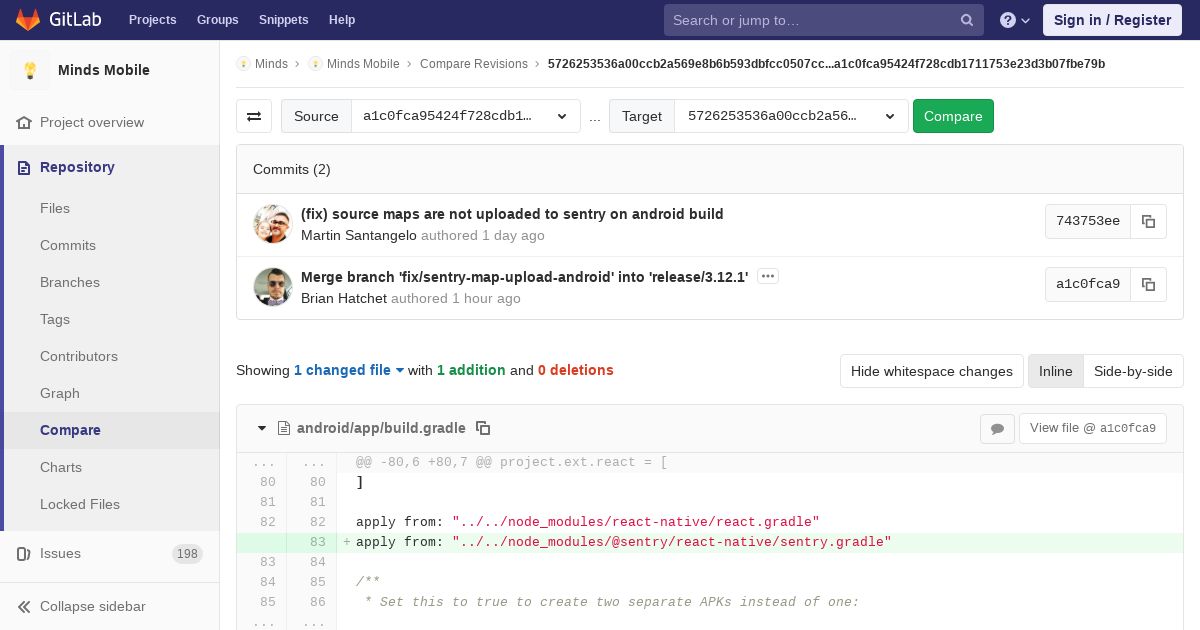
Task: Click the Project overview home icon
Action: tap(24, 122)
